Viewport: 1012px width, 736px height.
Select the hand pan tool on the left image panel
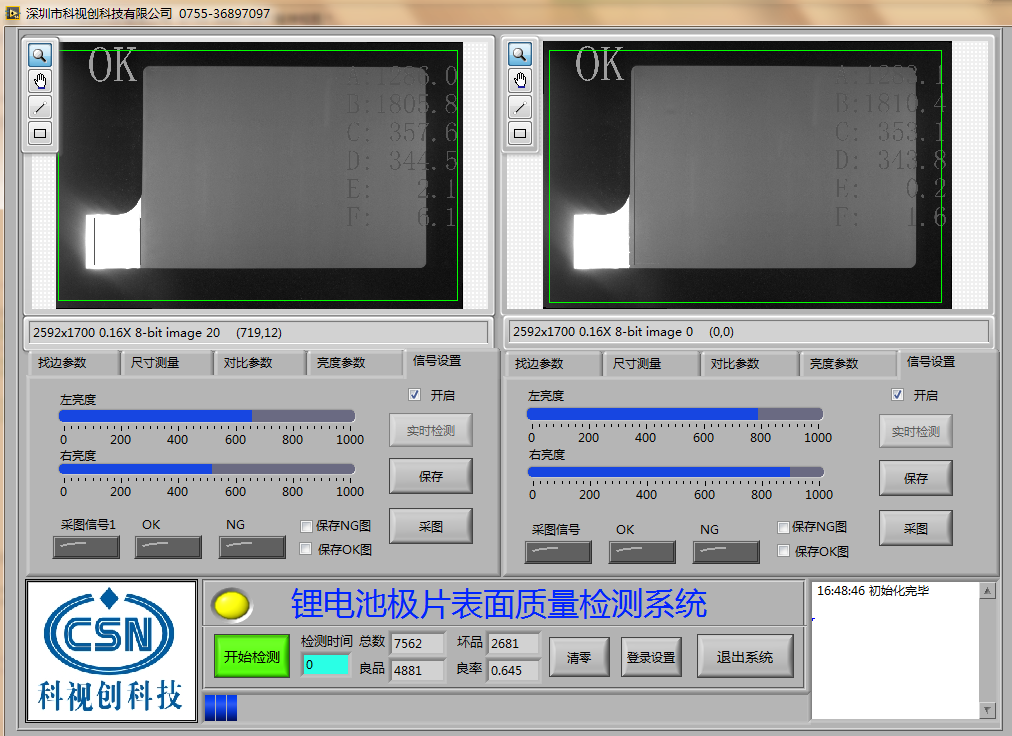pos(39,81)
